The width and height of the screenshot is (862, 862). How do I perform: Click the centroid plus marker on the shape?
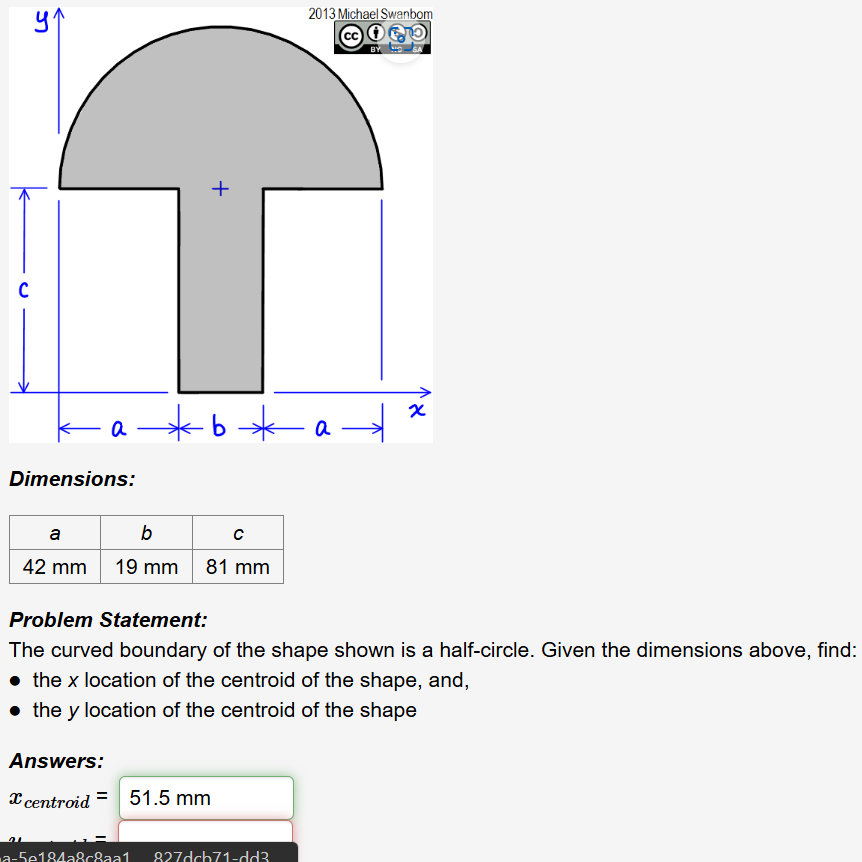coord(220,188)
